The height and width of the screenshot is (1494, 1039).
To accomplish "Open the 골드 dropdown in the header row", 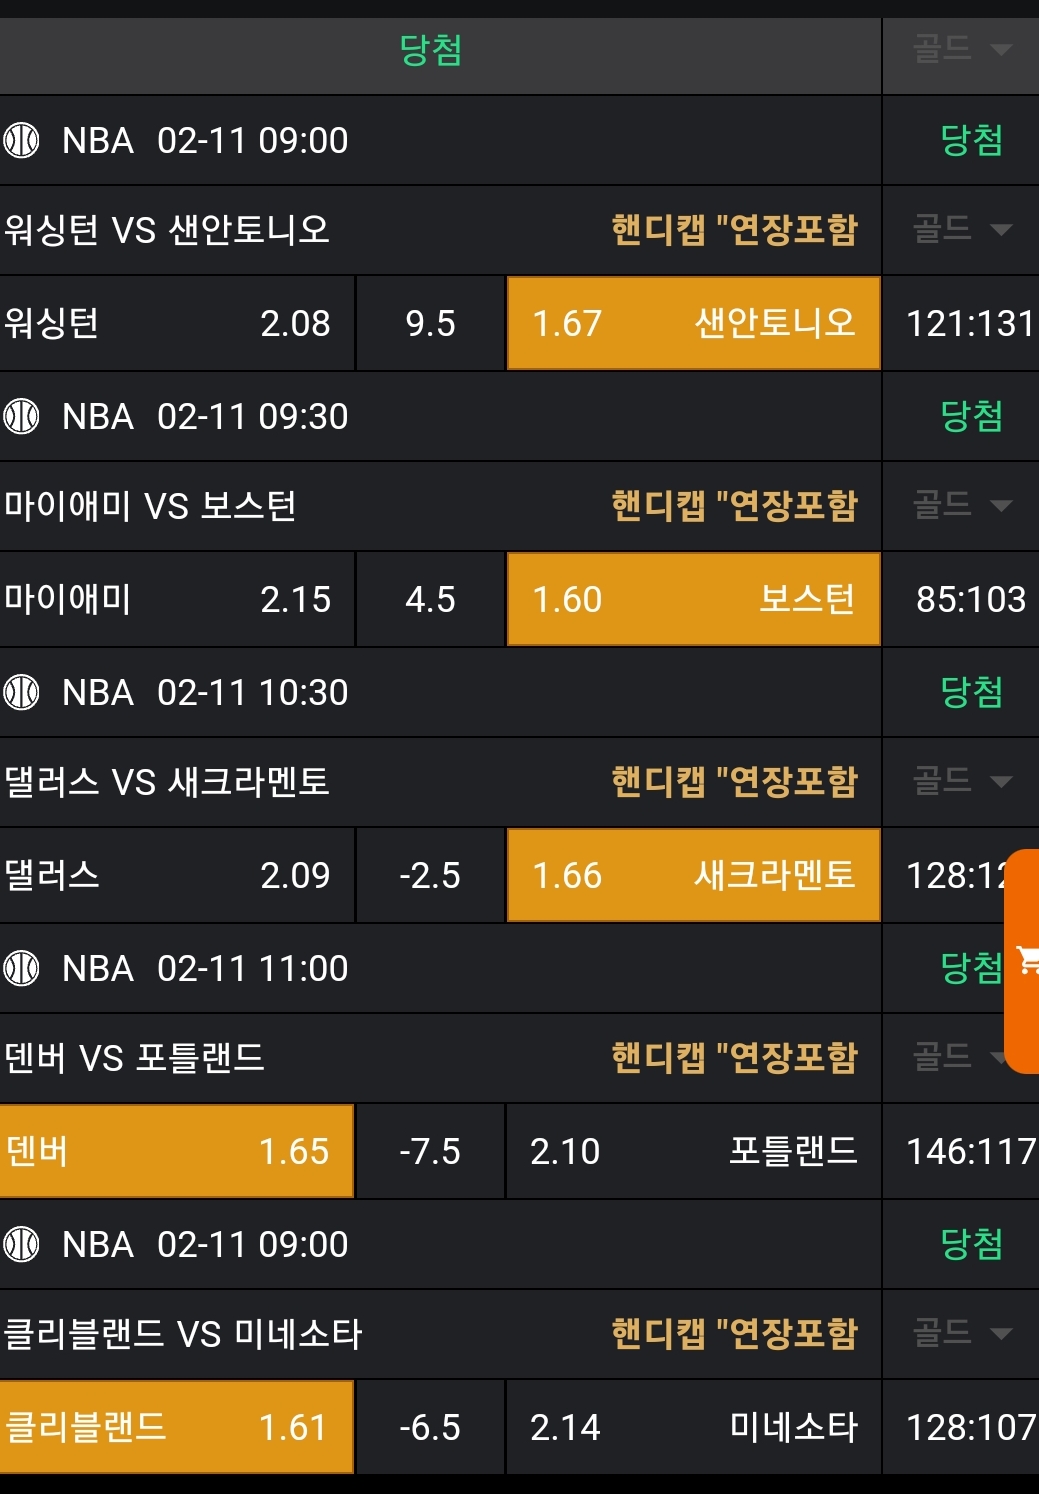I will (962, 48).
